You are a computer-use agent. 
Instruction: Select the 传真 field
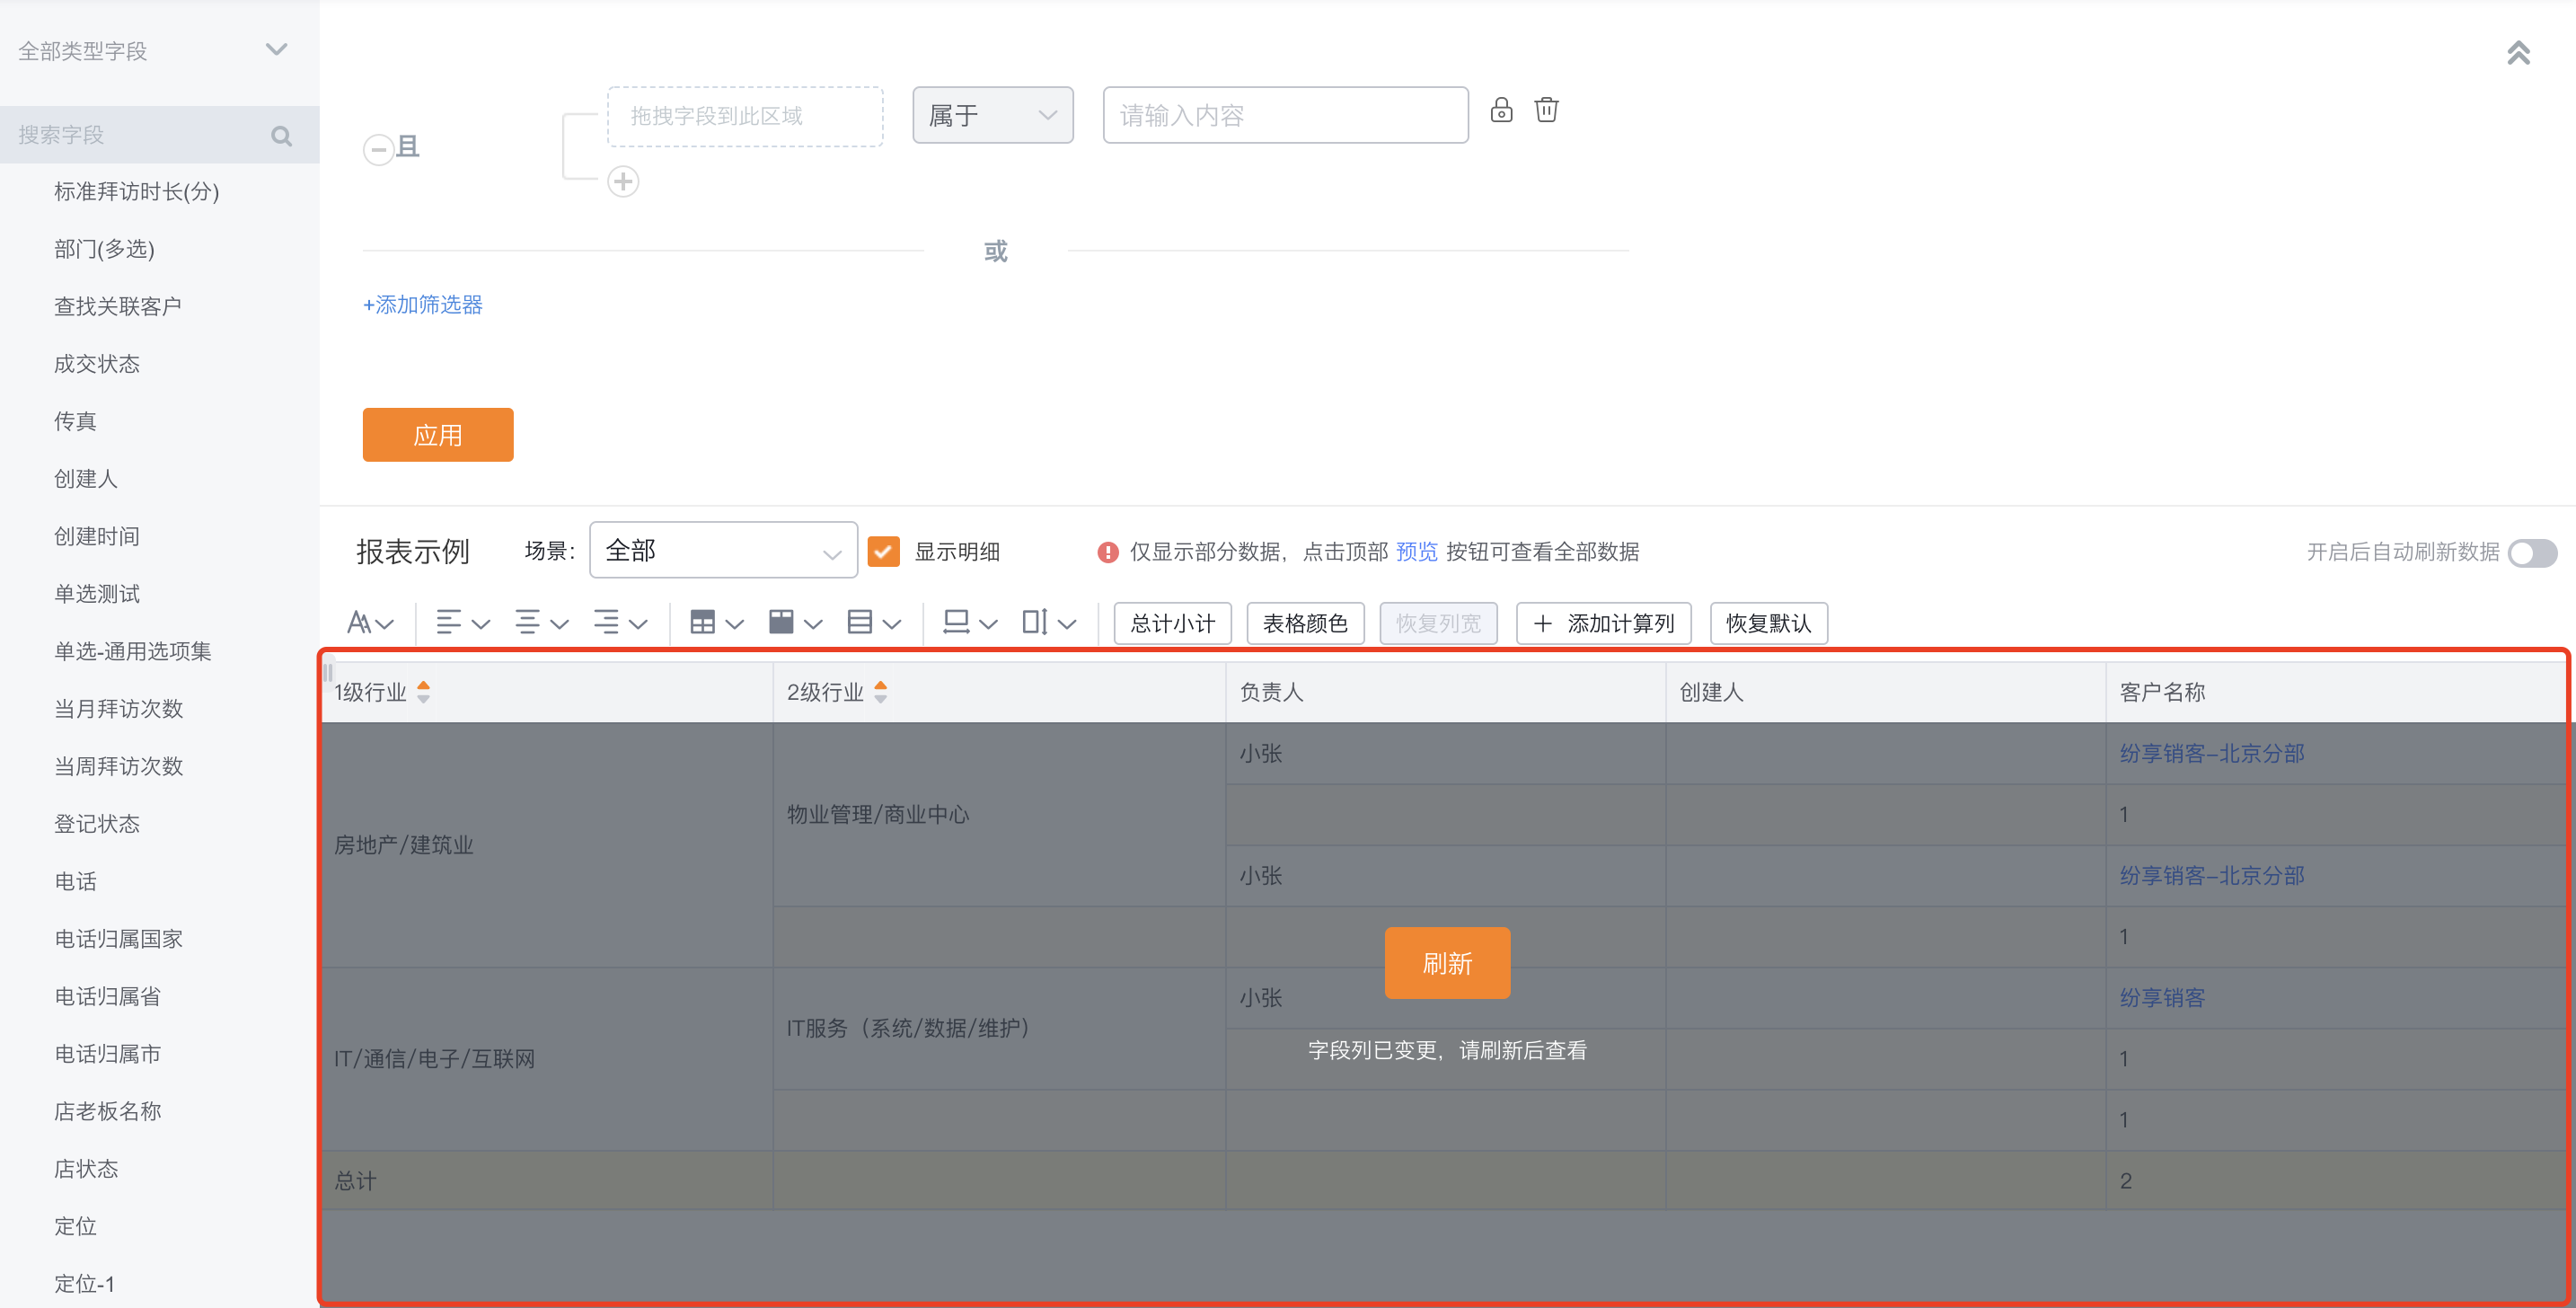click(x=75, y=422)
